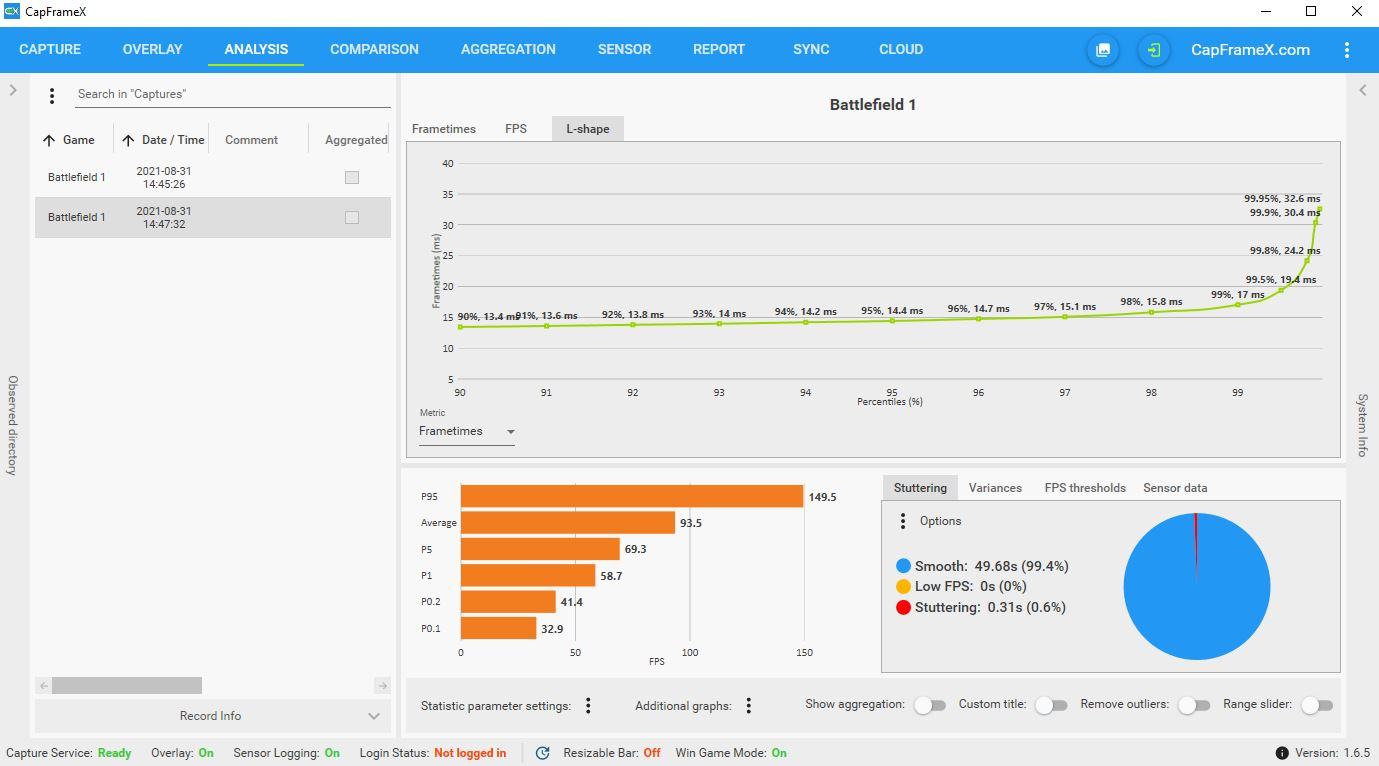Toggle Range slider switch

click(1317, 705)
